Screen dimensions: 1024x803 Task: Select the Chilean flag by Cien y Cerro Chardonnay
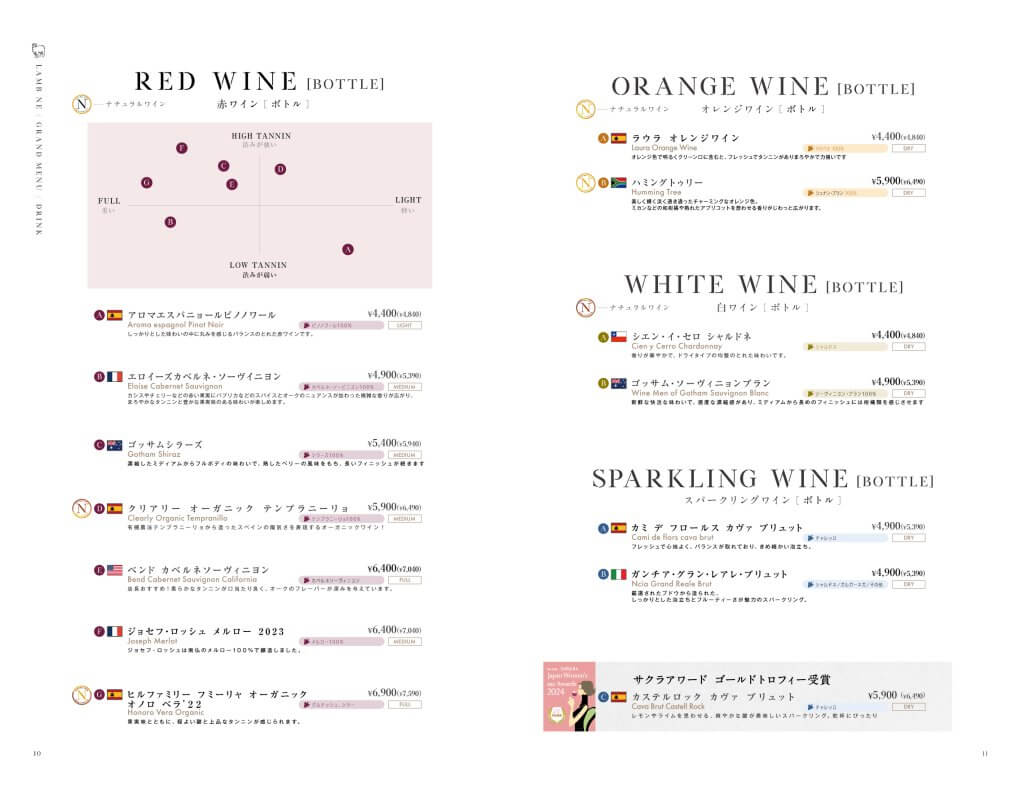pyautogui.click(x=618, y=338)
